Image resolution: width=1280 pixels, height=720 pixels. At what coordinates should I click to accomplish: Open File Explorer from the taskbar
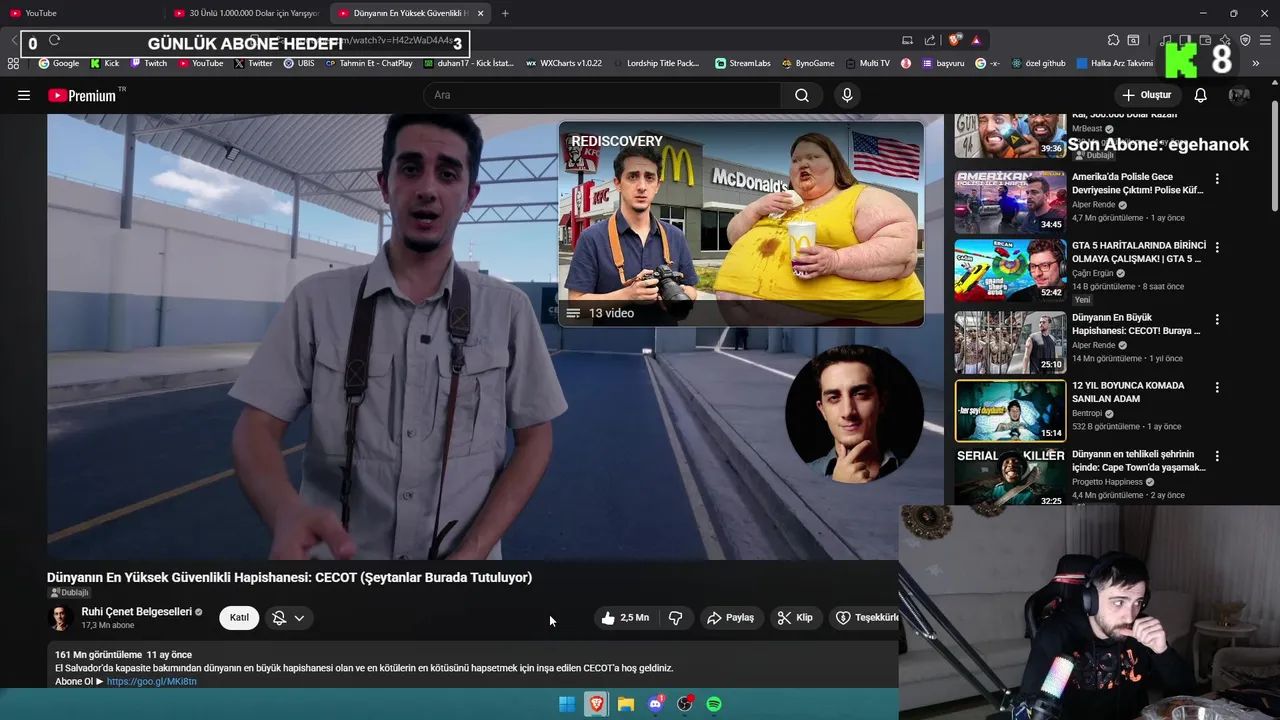coord(626,704)
